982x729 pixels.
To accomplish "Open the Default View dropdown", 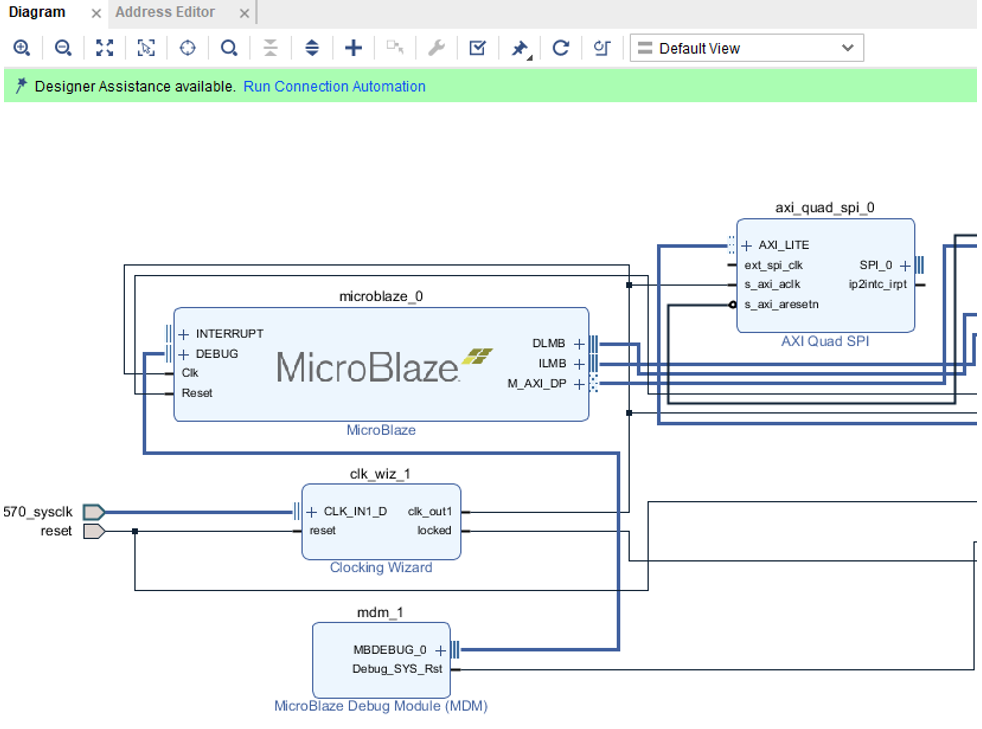I will [746, 48].
